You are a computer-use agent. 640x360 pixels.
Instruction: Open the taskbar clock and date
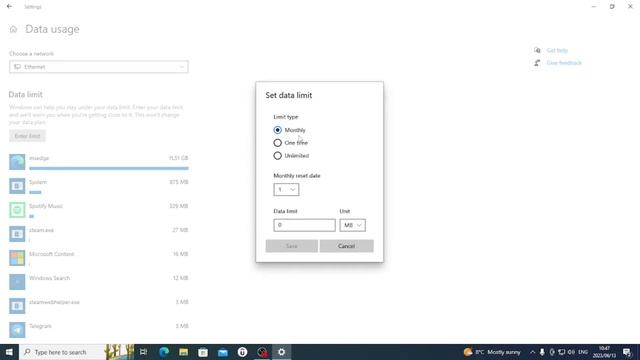pos(604,352)
